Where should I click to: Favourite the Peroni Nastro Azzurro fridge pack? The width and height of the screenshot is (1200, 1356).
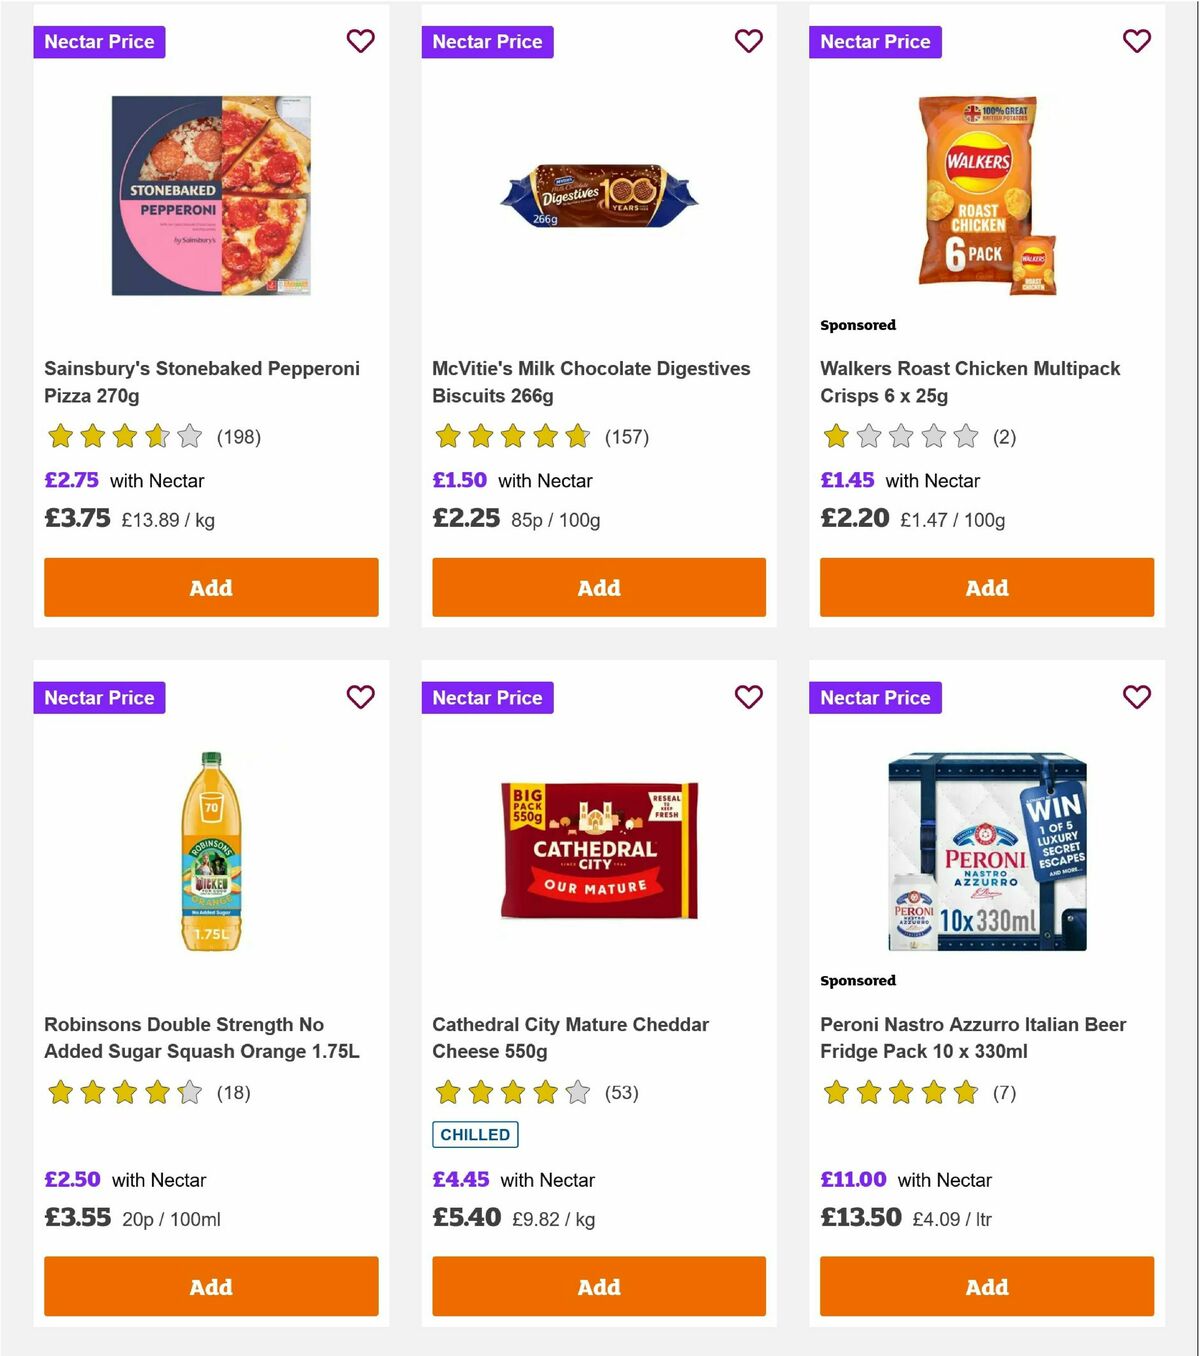coord(1136,697)
